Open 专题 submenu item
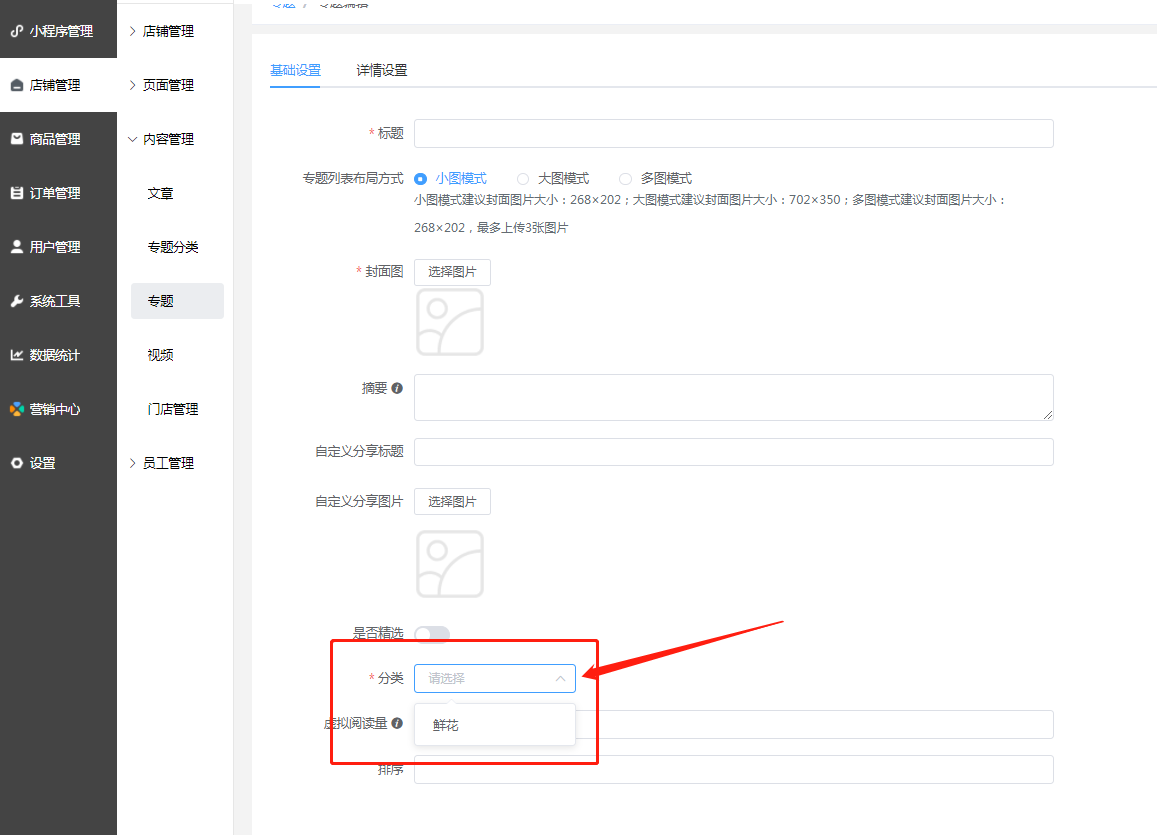The height and width of the screenshot is (835, 1157). [177, 301]
